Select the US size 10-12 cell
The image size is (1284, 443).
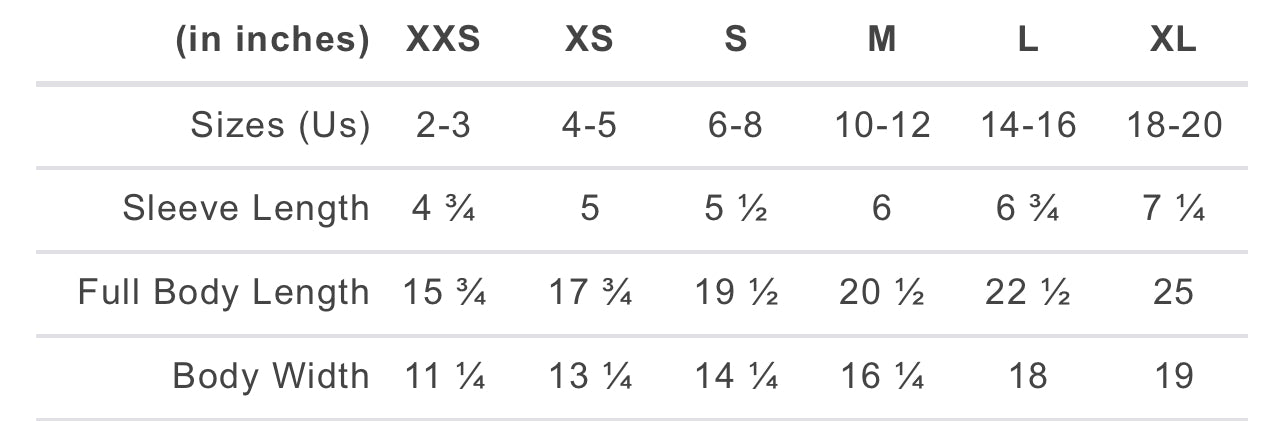pos(881,125)
